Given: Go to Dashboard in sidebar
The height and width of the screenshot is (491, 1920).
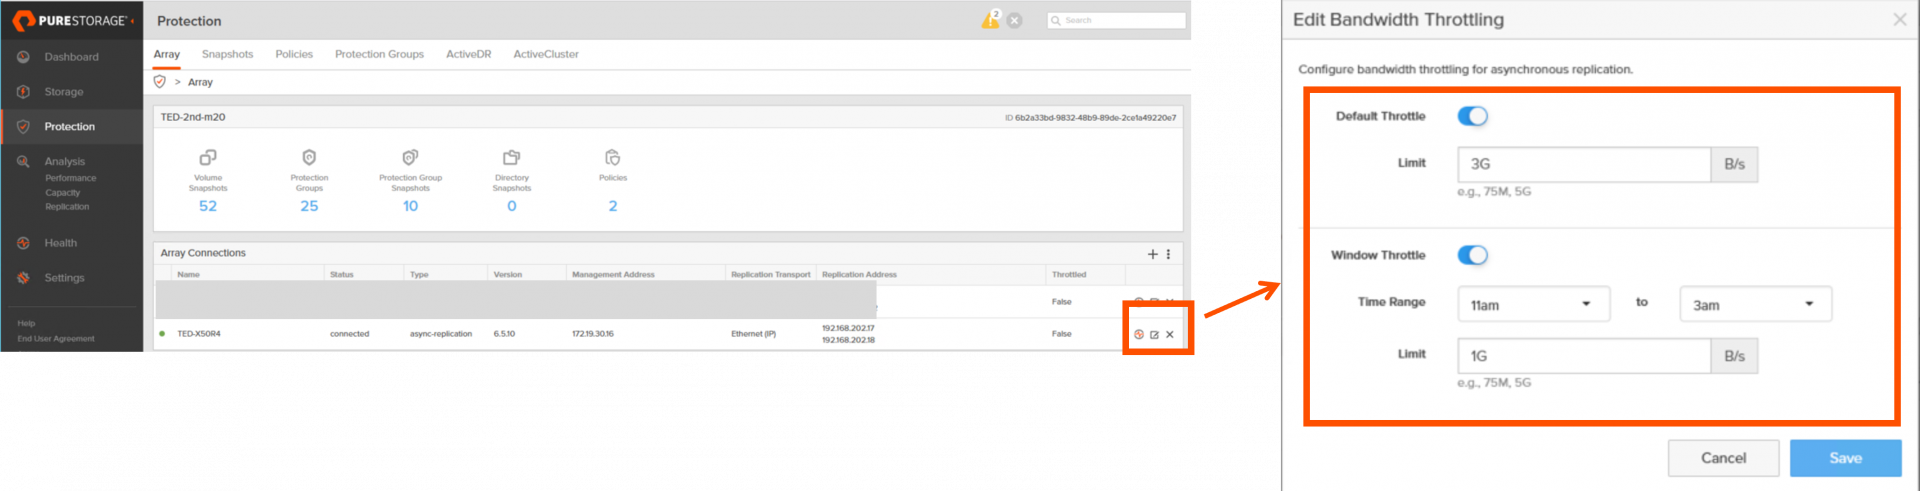Looking at the screenshot, I should [71, 57].
